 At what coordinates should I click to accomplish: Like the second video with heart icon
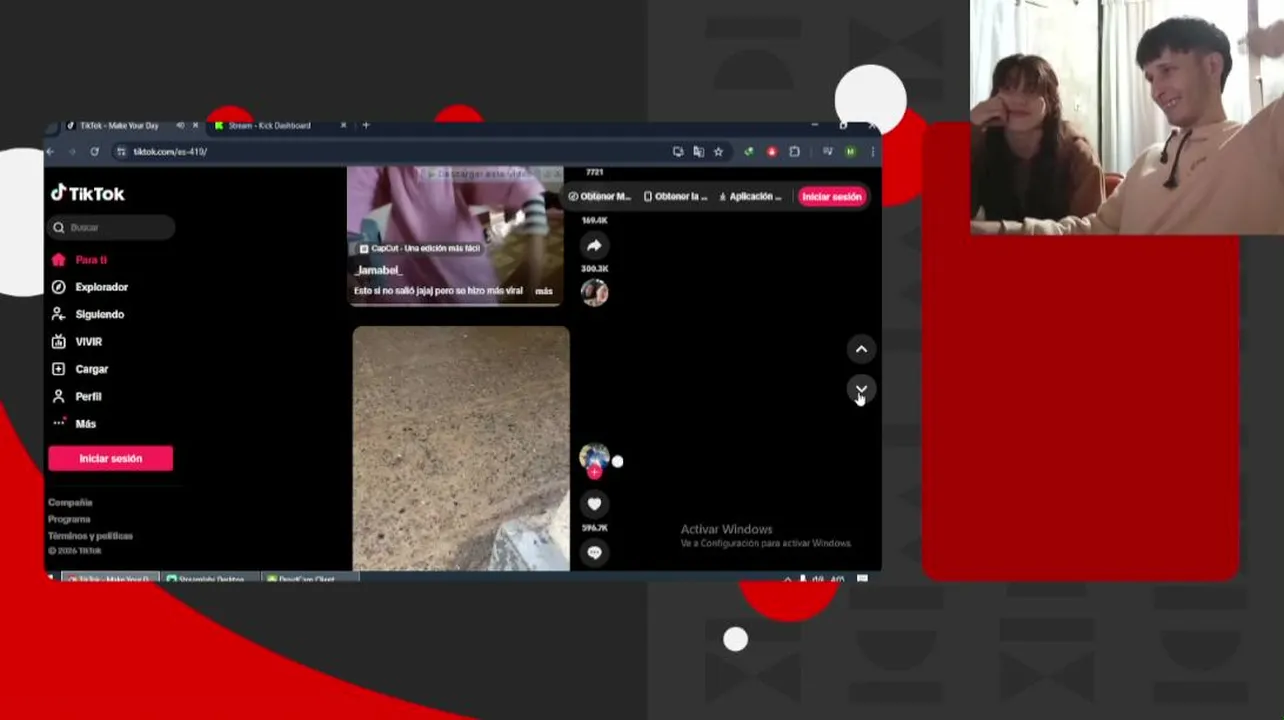click(594, 504)
